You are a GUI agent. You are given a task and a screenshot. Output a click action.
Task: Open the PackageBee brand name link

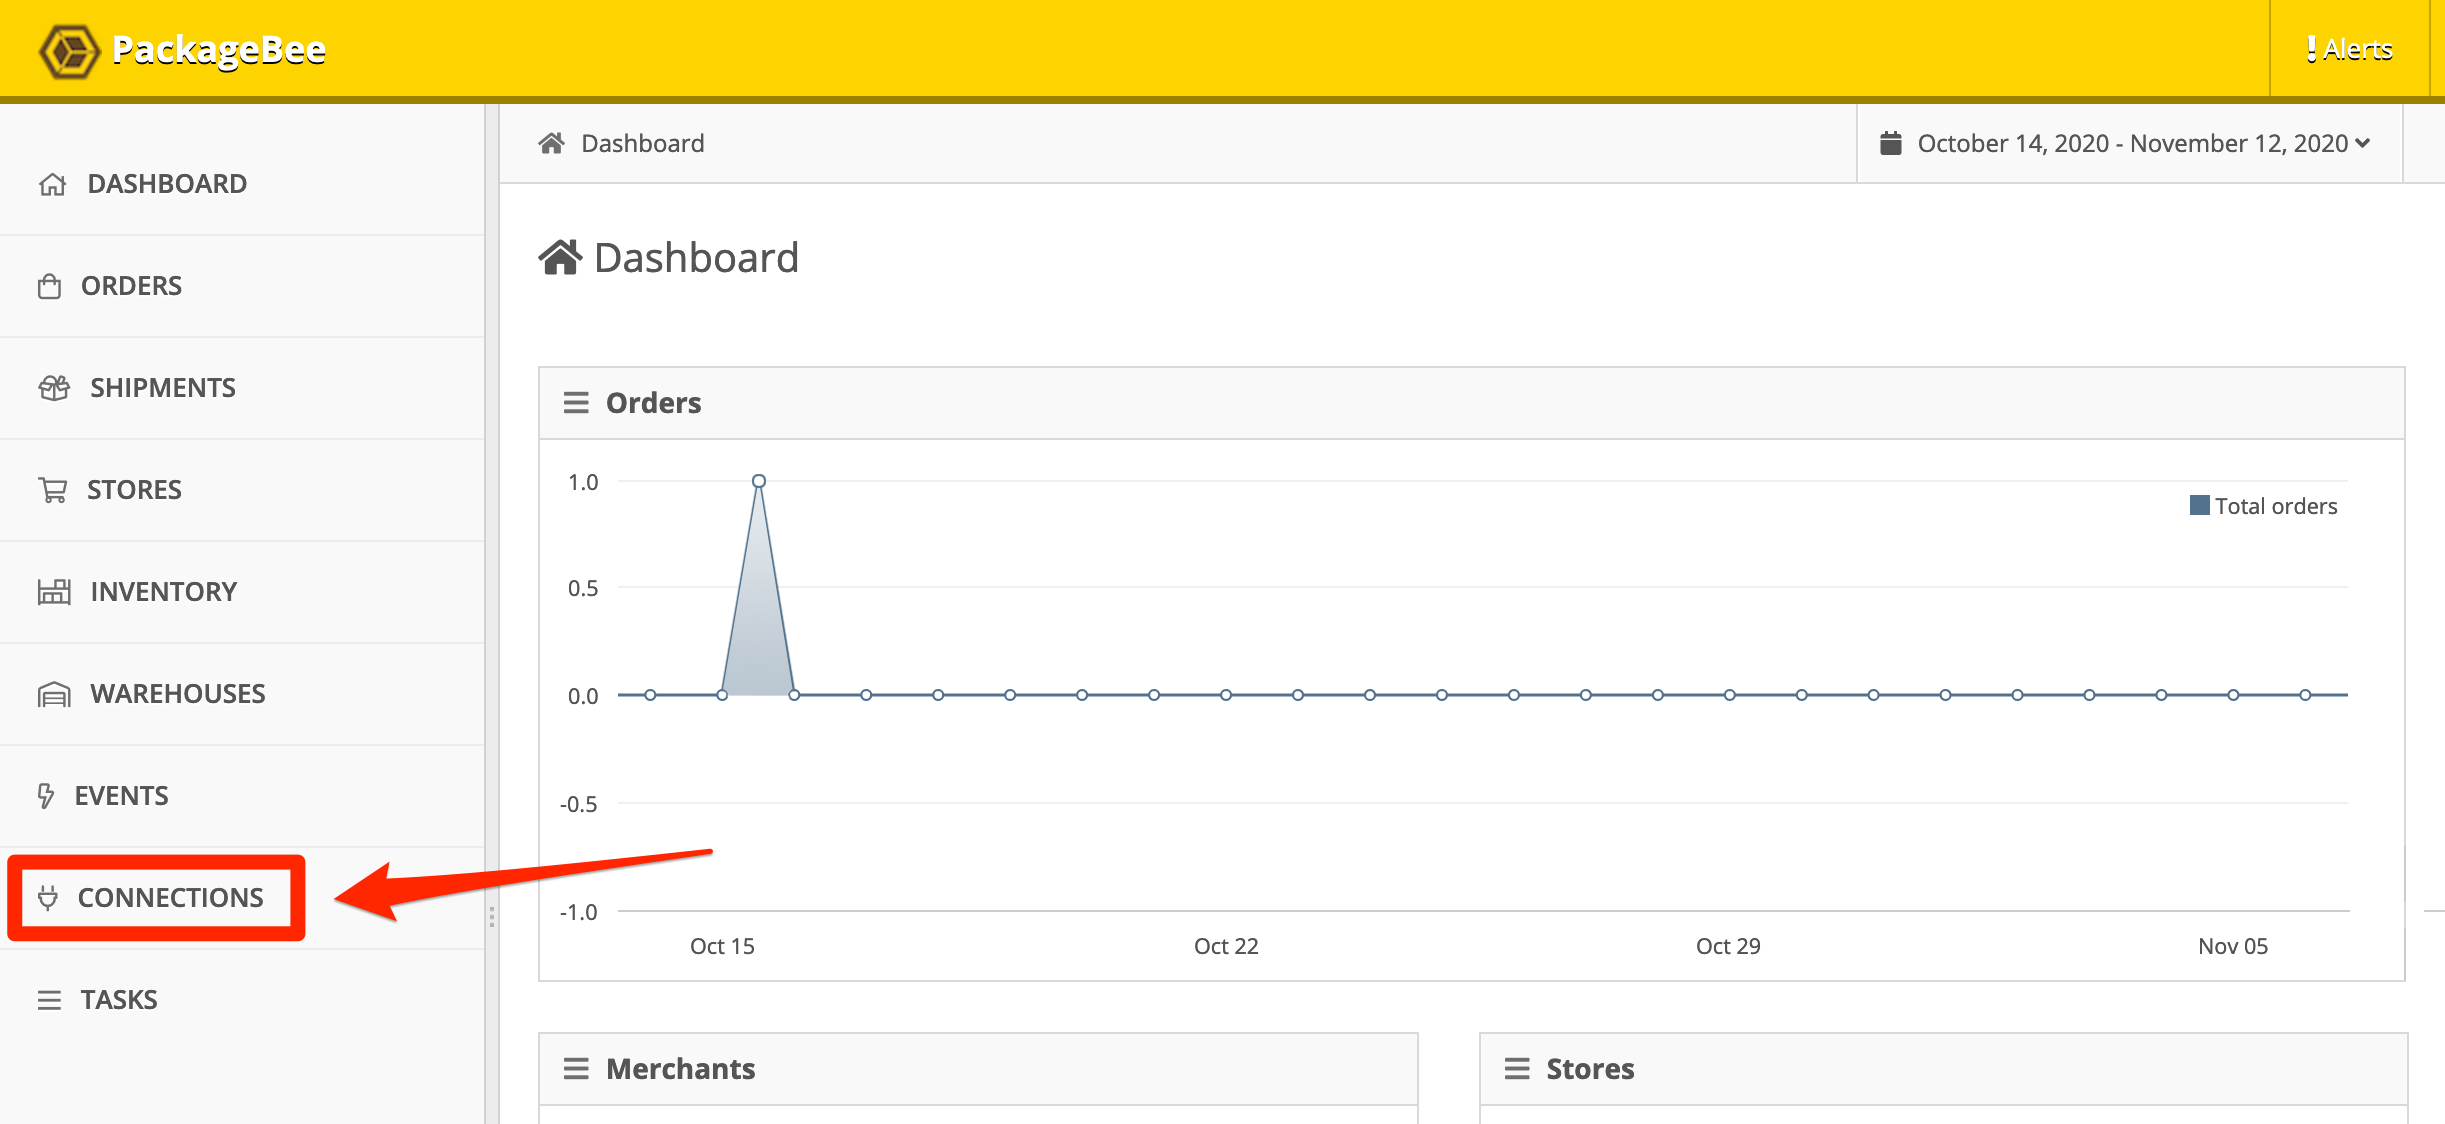(x=219, y=49)
